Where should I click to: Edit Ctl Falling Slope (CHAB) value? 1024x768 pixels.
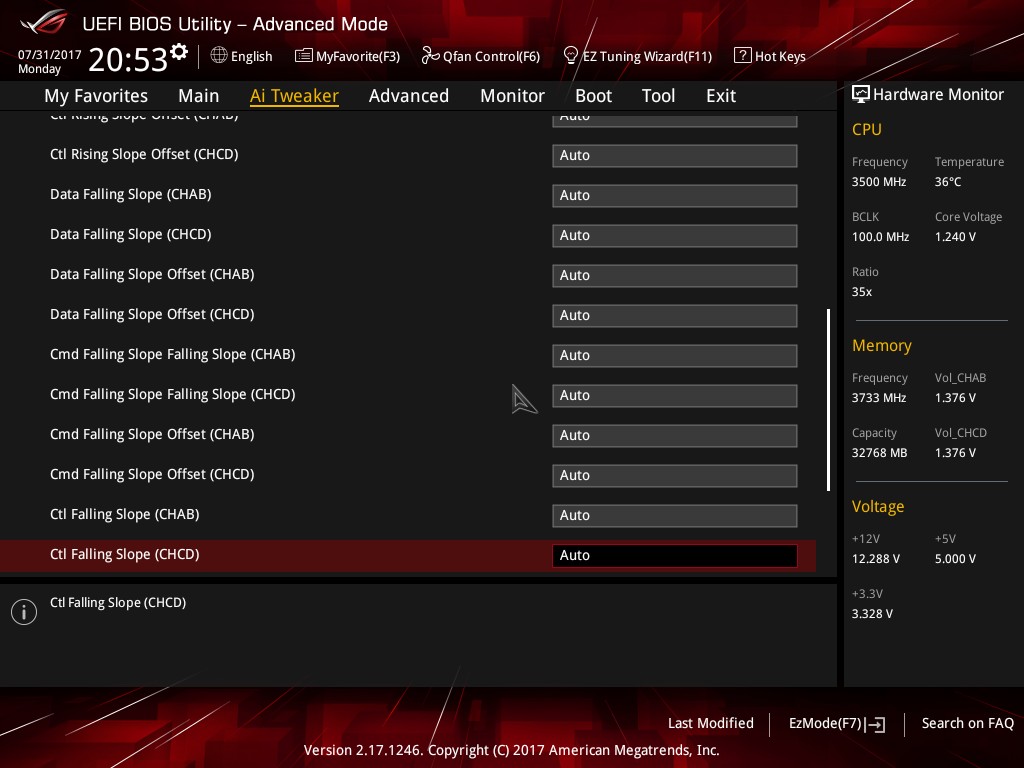[x=675, y=515]
